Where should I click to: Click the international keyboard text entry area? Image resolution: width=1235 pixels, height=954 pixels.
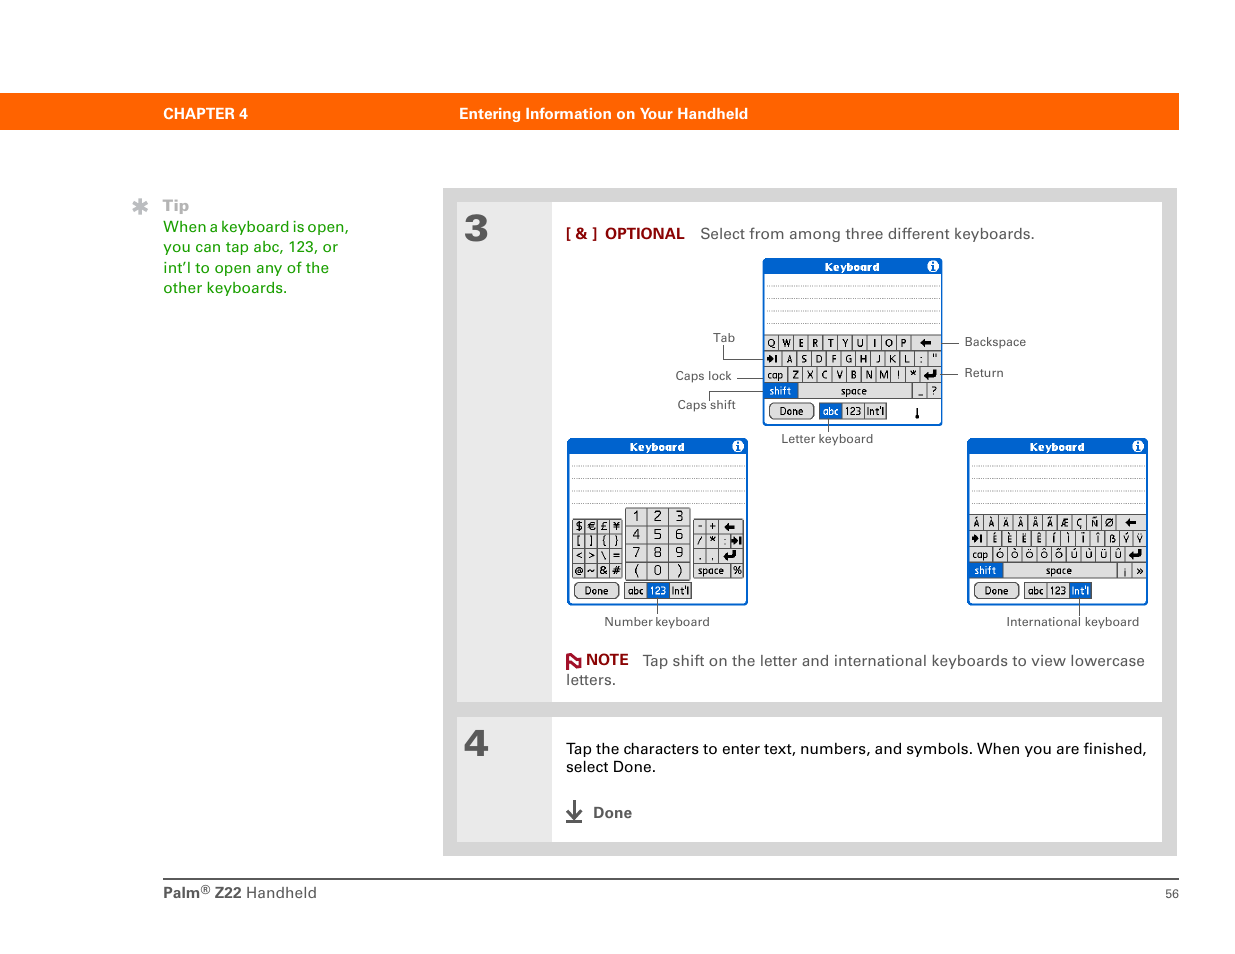(1058, 484)
